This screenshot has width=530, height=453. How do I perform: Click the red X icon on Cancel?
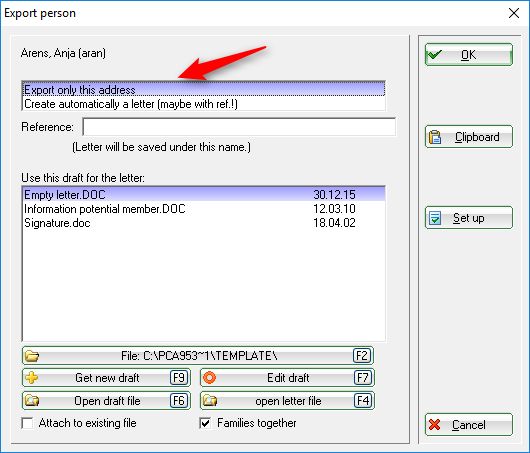pyautogui.click(x=434, y=425)
